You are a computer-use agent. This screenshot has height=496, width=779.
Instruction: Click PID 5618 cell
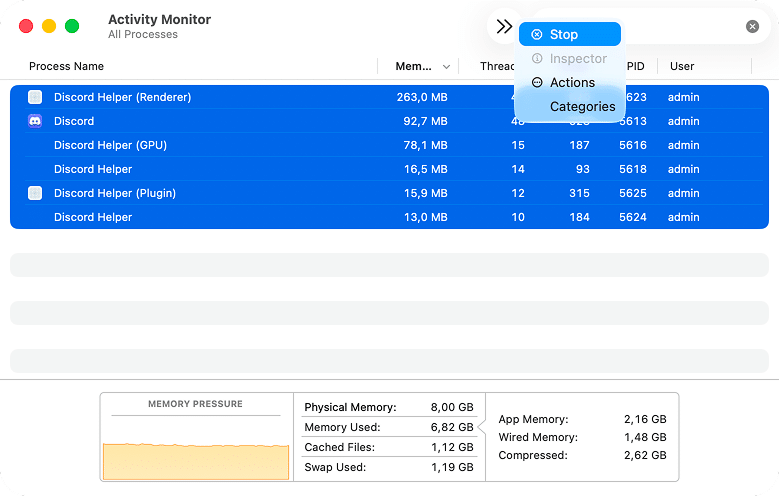pos(632,169)
